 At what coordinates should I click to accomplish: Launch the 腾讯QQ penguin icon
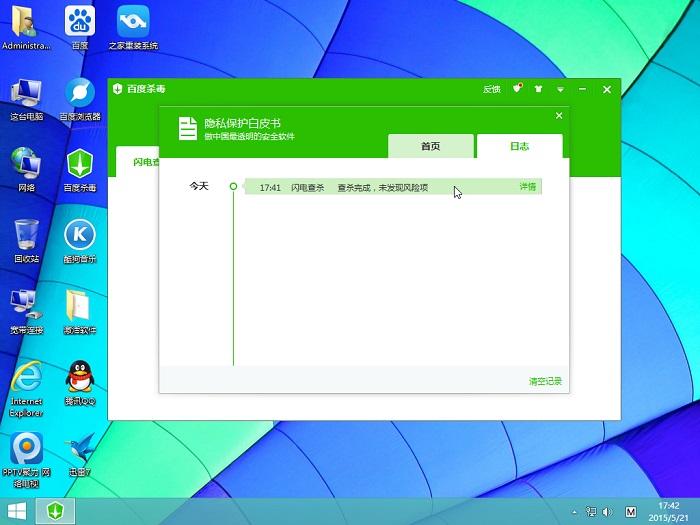pos(80,383)
